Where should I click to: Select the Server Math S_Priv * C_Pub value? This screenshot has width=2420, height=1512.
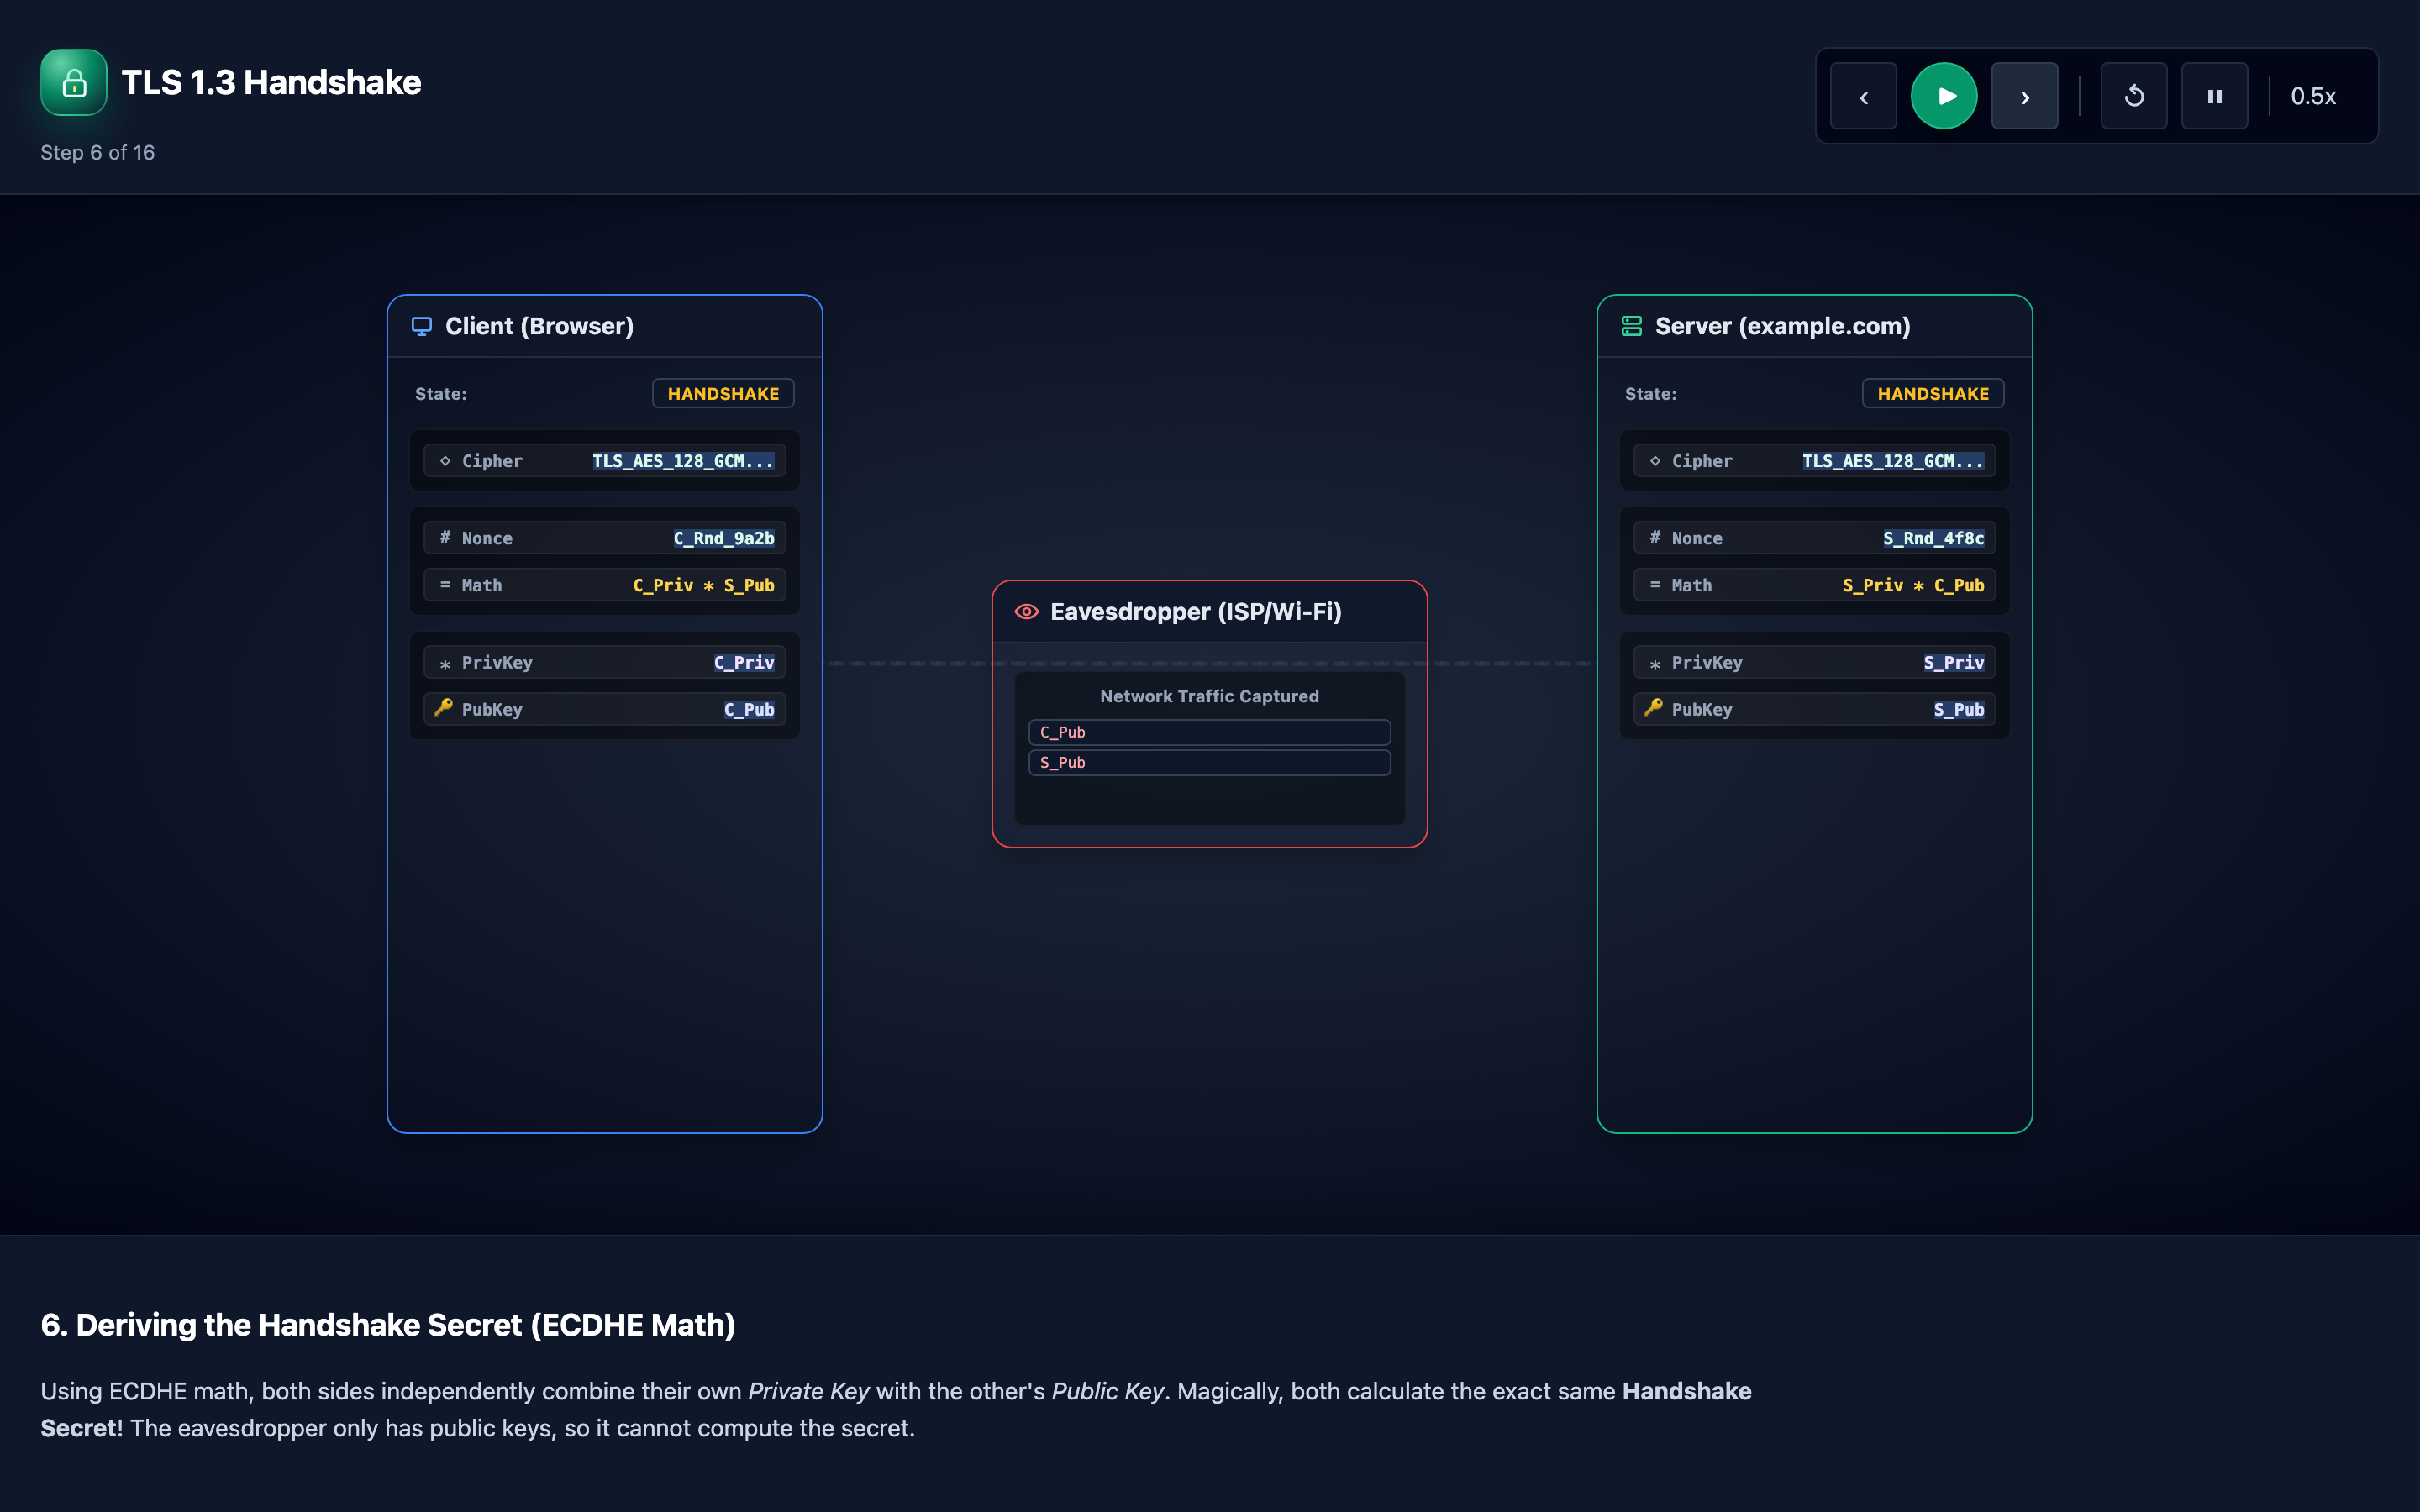click(1914, 585)
